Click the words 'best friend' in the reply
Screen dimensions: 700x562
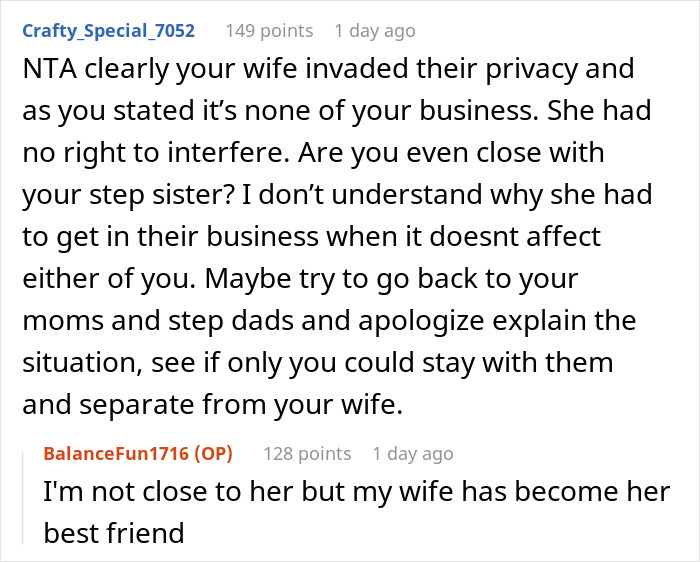[113, 533]
